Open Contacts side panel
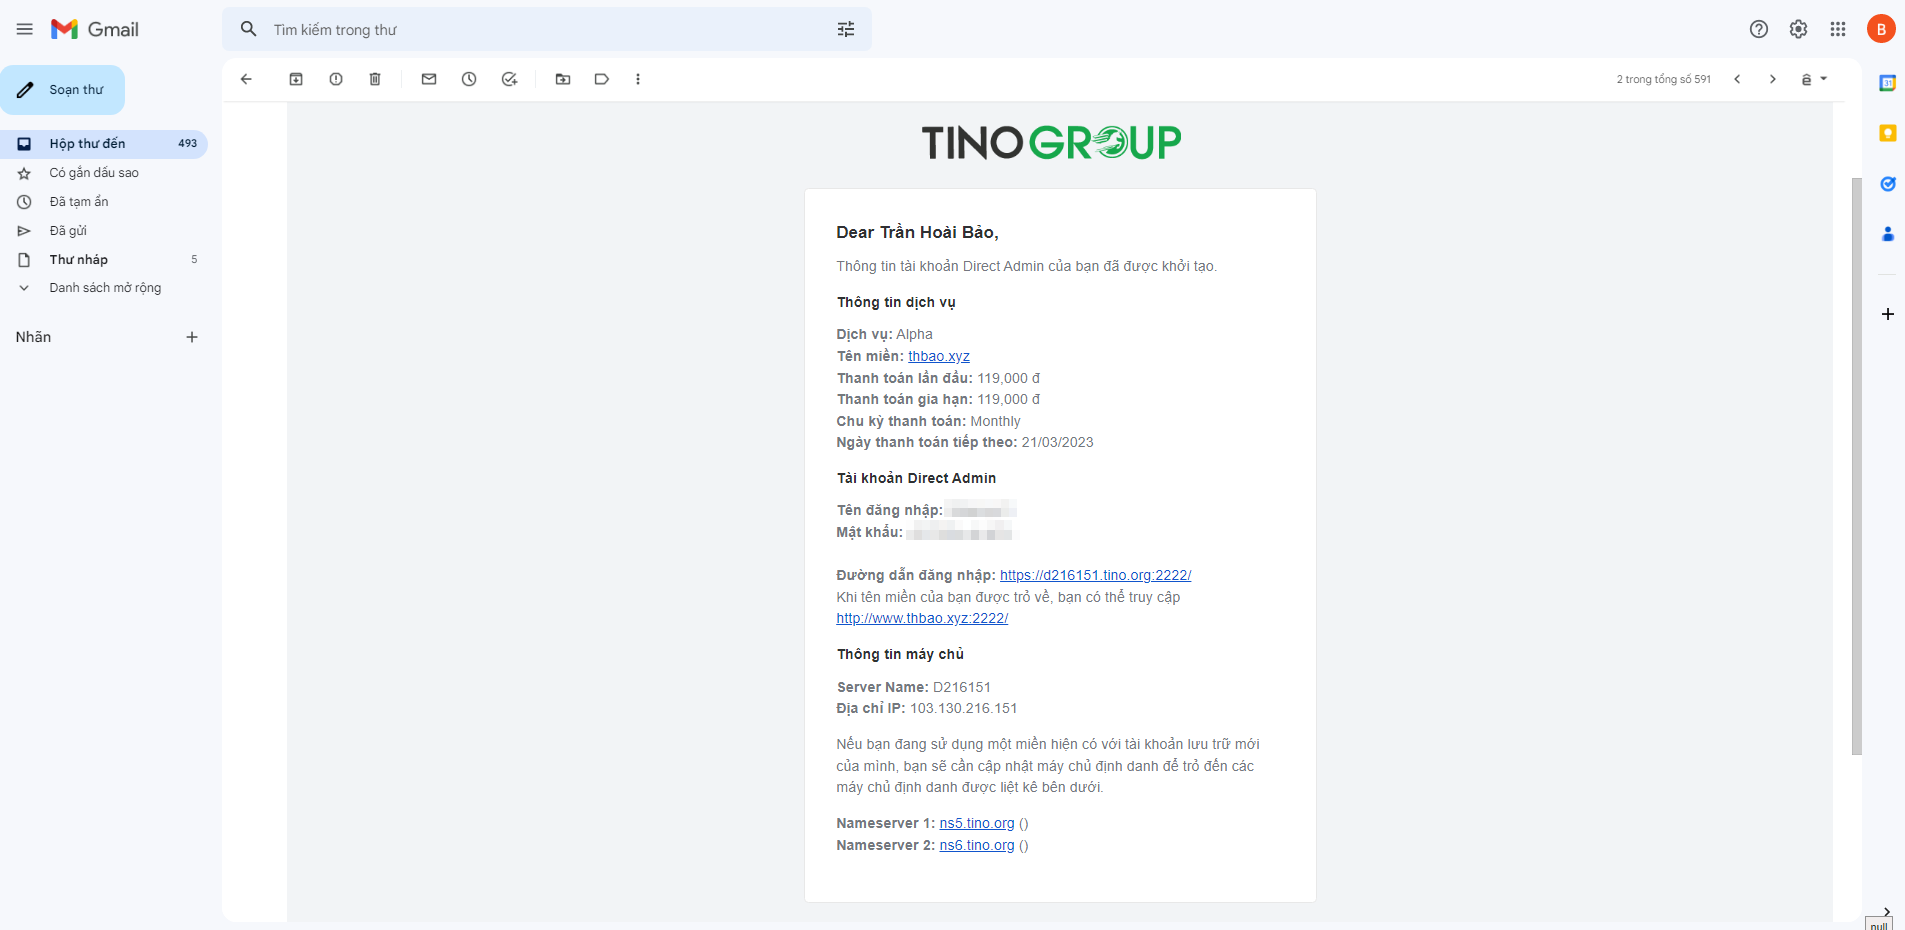1905x930 pixels. 1888,234
